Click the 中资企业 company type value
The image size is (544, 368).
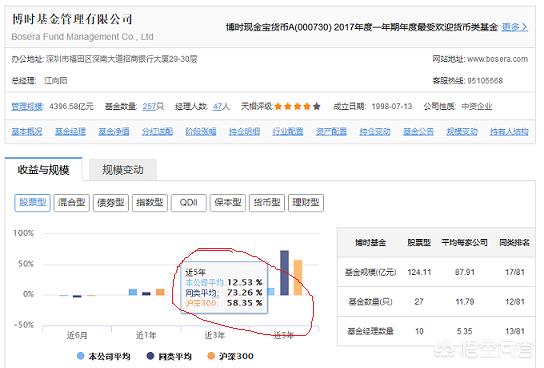tap(477, 106)
